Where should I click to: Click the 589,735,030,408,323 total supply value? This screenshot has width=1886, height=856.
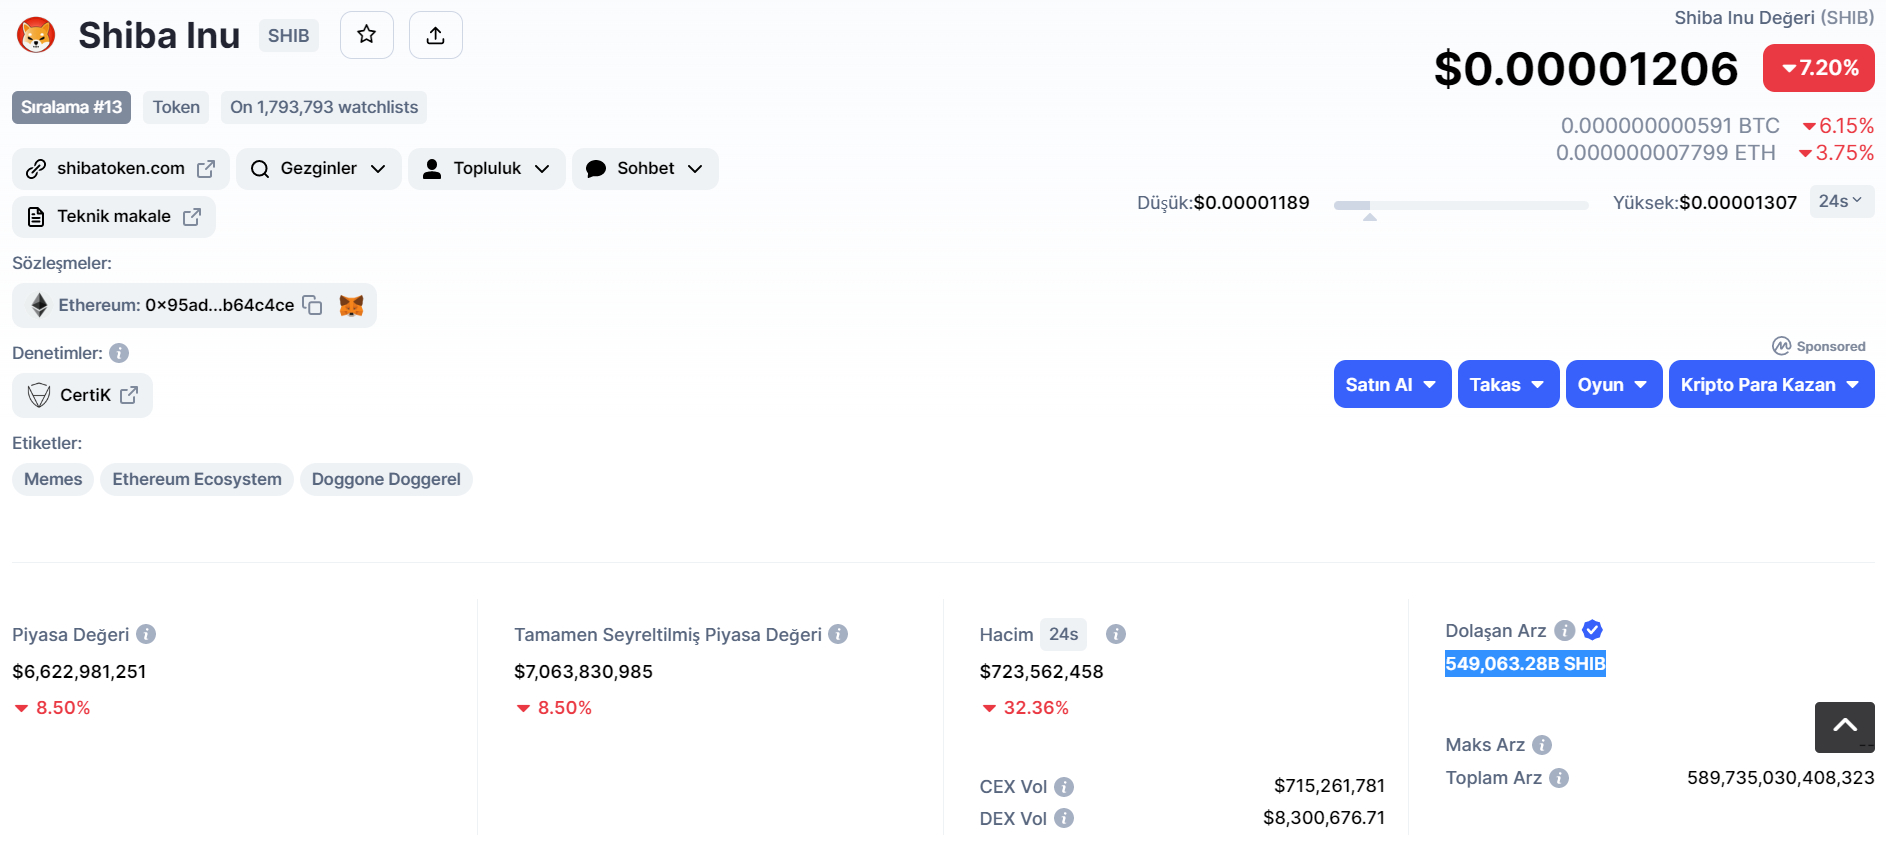coord(1780,778)
